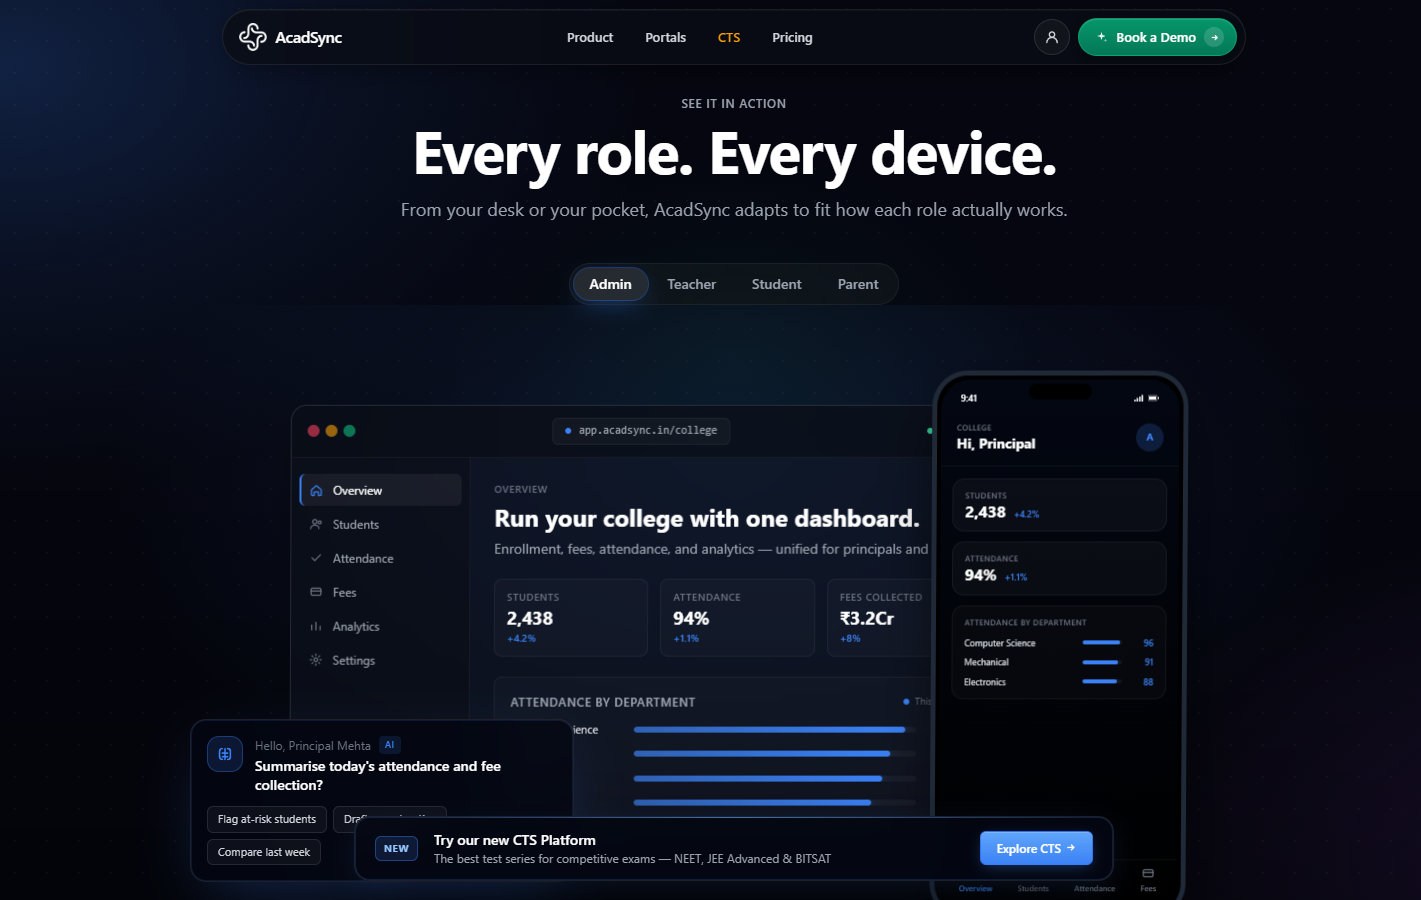This screenshot has height=900, width=1421.
Task: Switch to the Teacher role tab
Action: [692, 284]
